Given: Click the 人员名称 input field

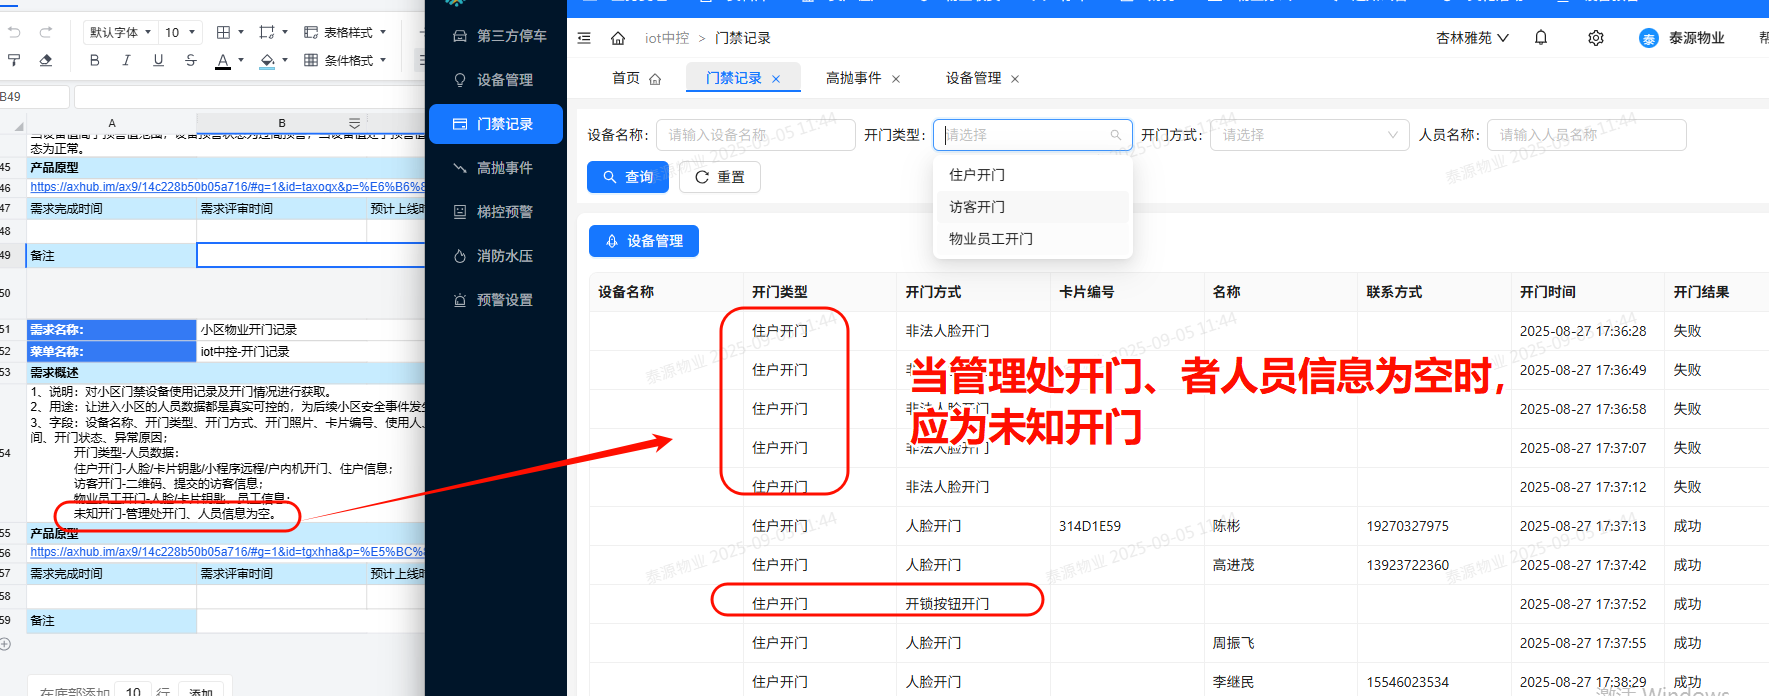Looking at the screenshot, I should (x=1587, y=135).
